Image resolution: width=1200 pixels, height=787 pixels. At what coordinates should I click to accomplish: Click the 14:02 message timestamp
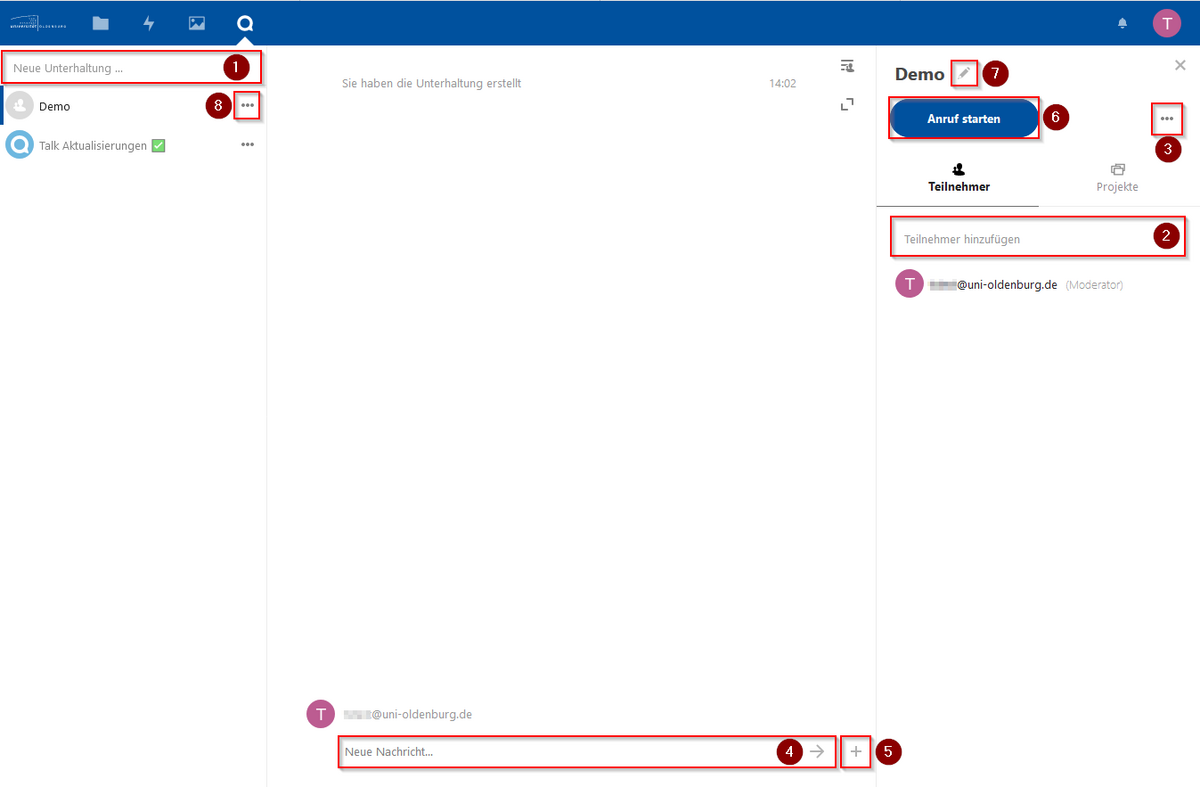tap(783, 83)
